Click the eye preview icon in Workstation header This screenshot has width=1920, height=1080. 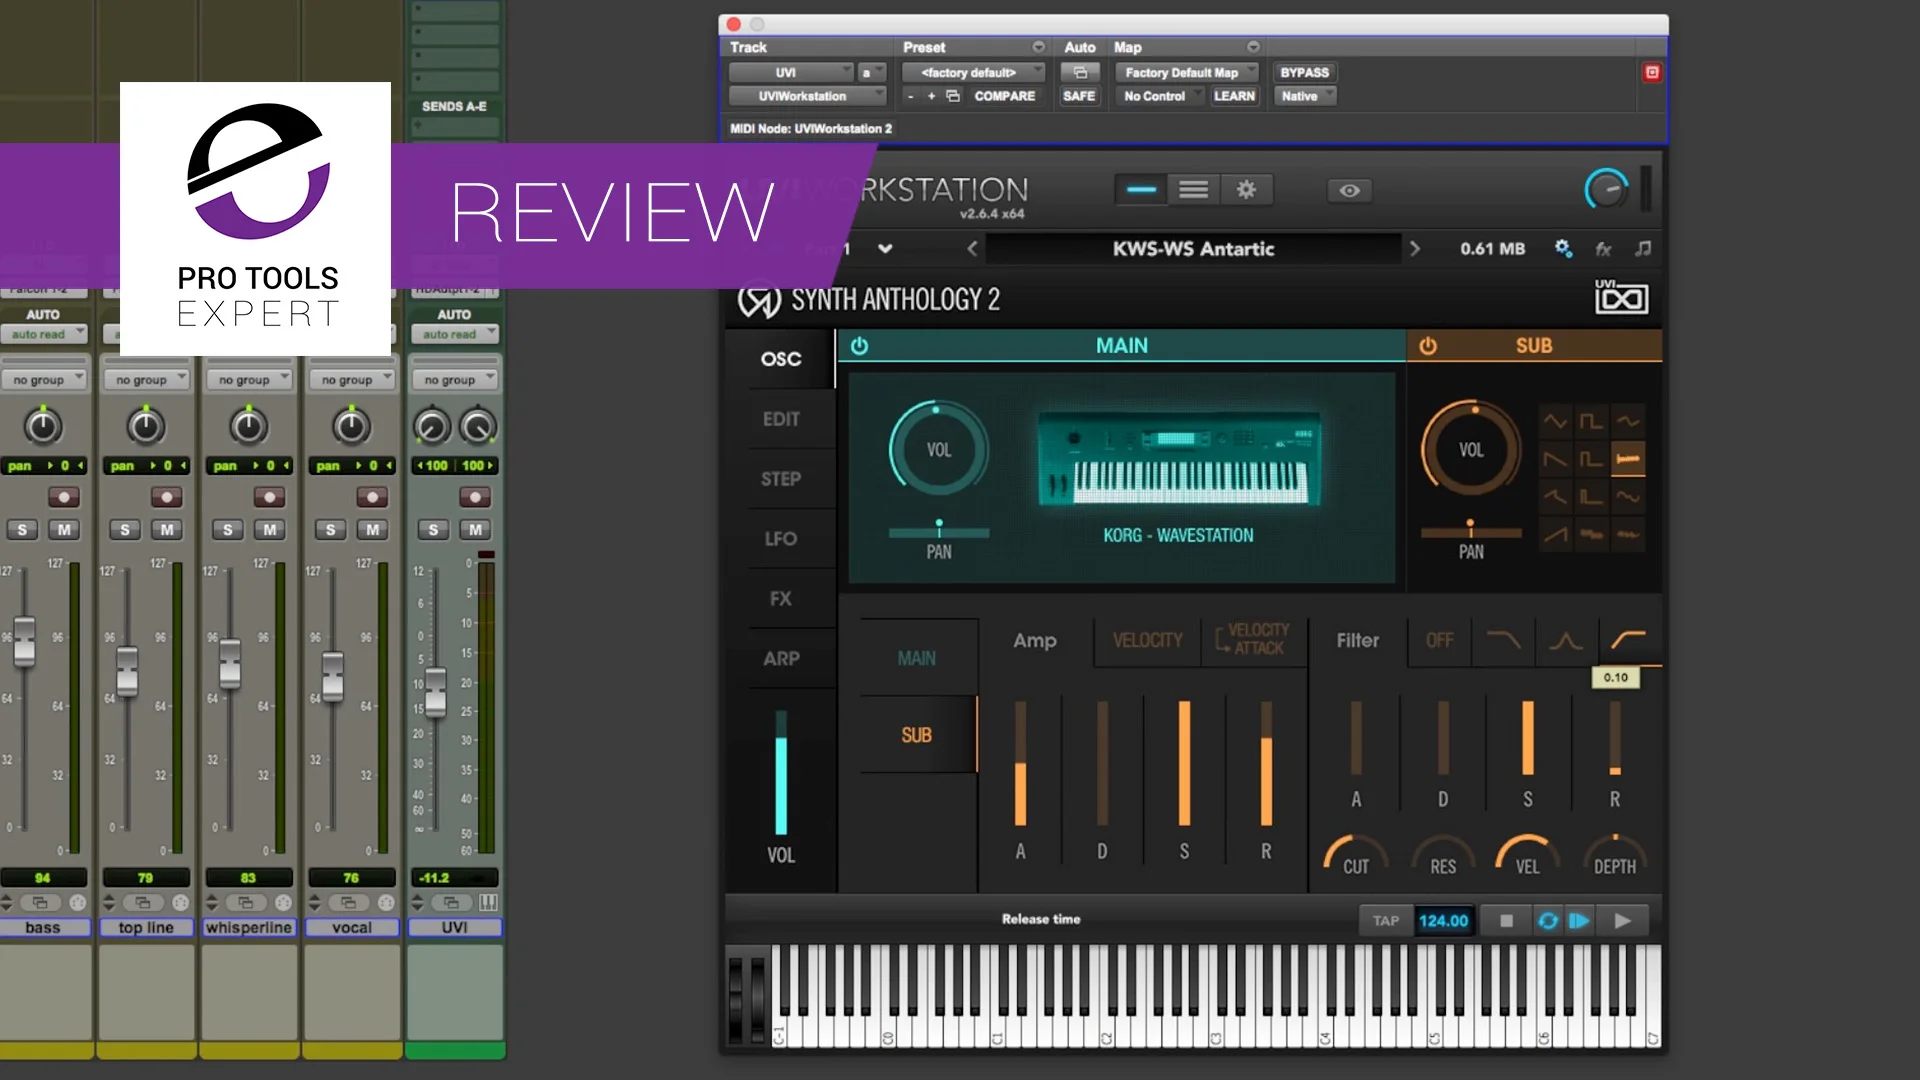1349,190
